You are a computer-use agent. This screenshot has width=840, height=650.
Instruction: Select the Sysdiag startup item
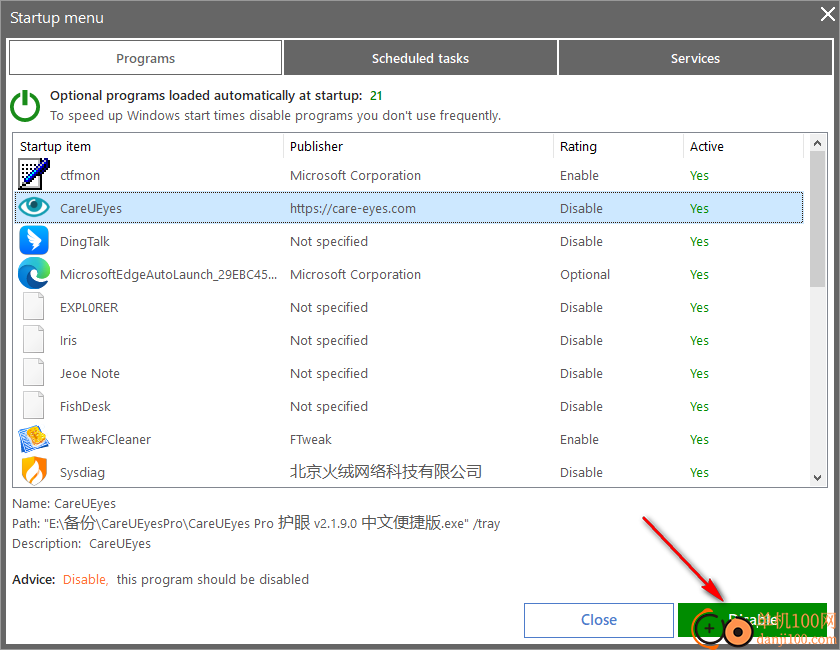point(82,473)
